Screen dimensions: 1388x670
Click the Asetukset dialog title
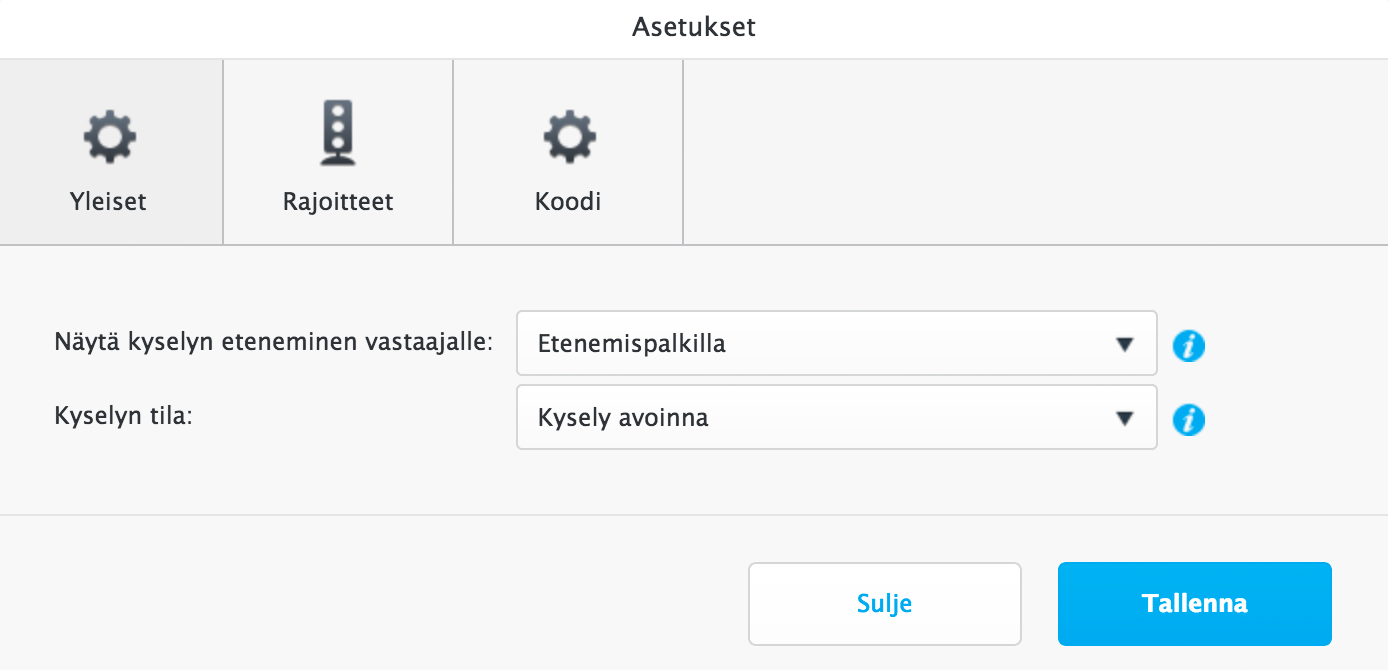pyautogui.click(x=694, y=27)
